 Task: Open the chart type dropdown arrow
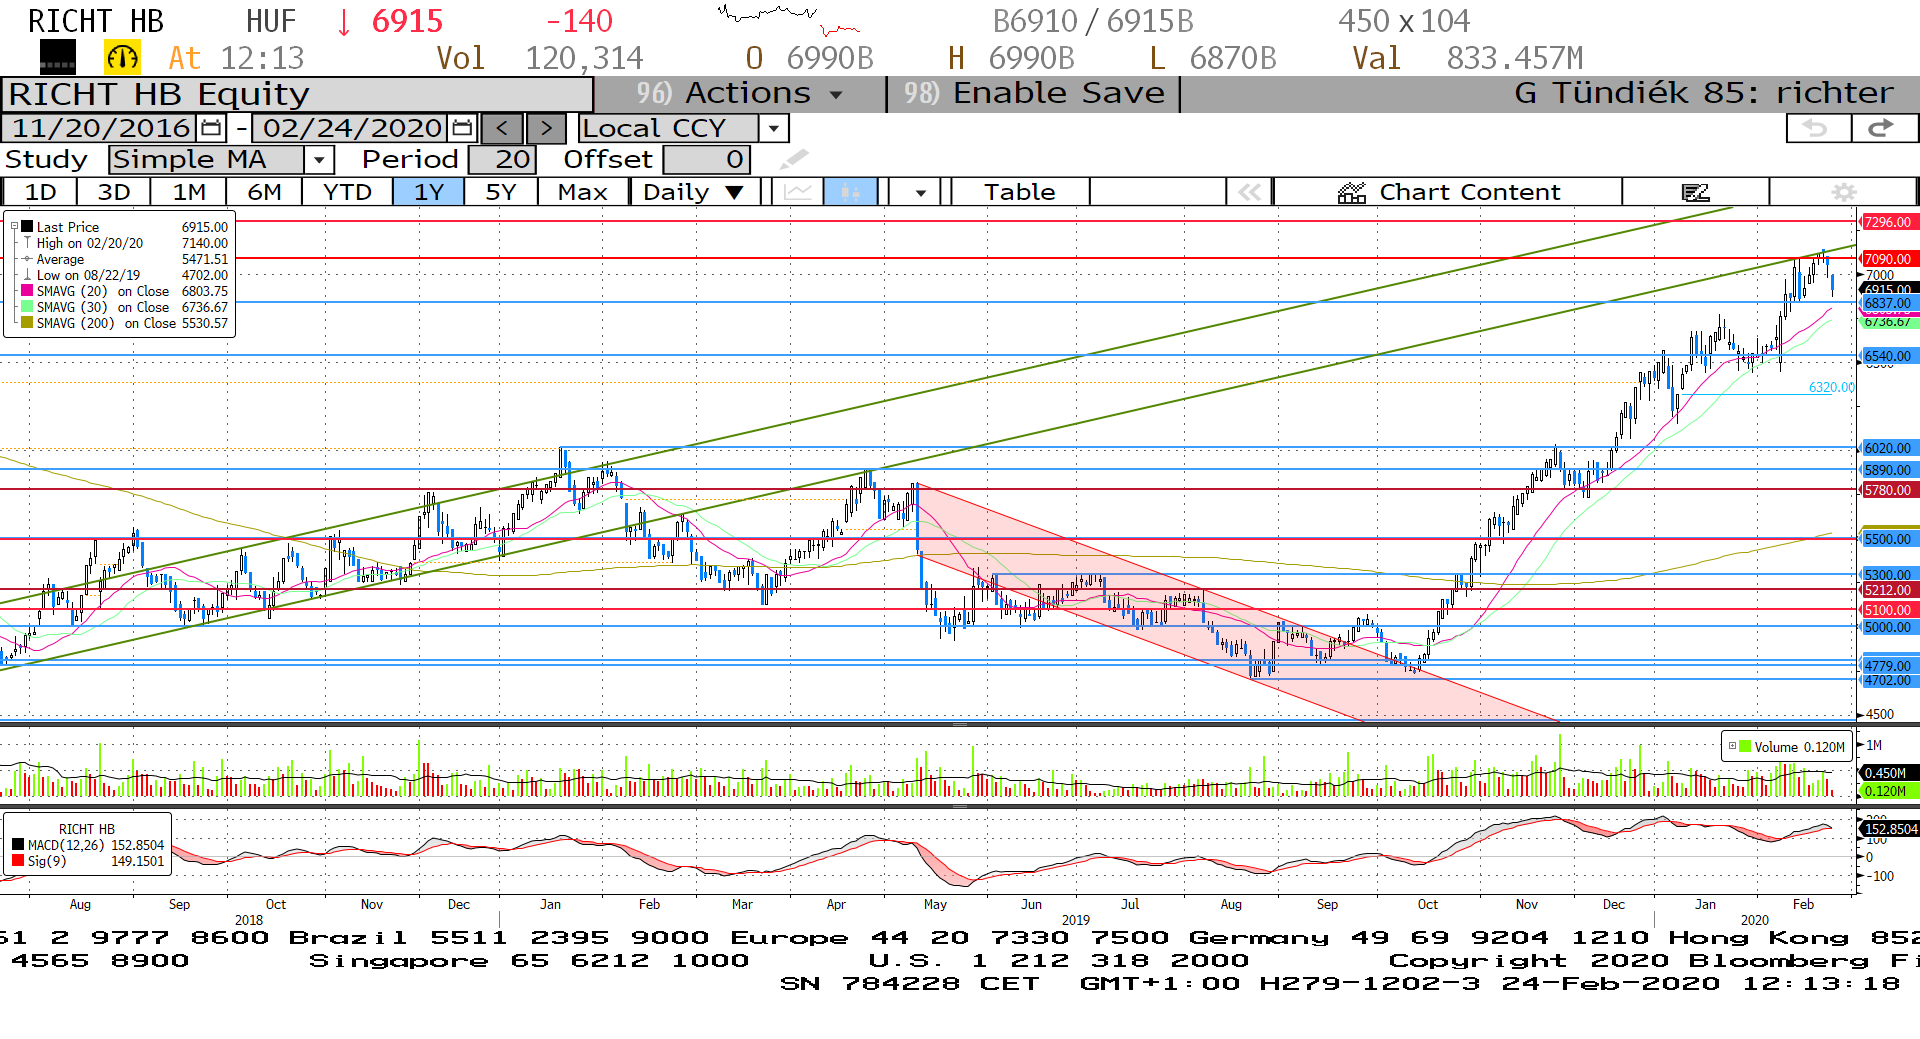920,192
